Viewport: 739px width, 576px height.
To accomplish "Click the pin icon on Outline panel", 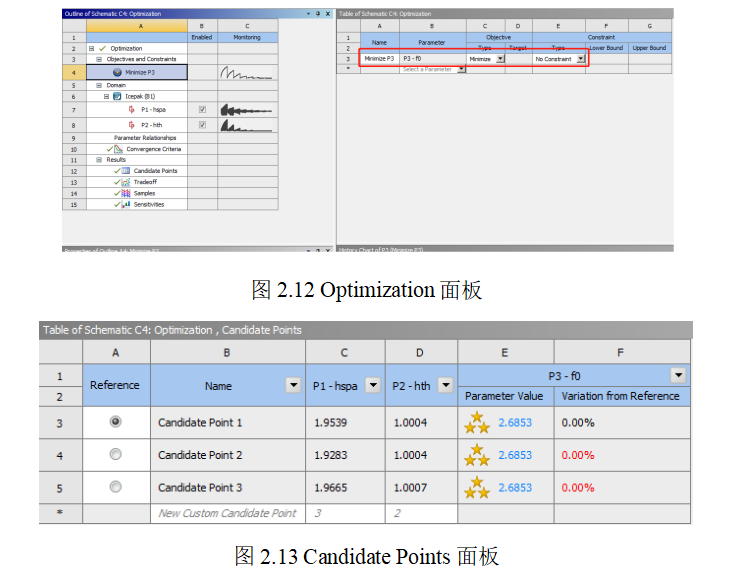I will pos(317,14).
